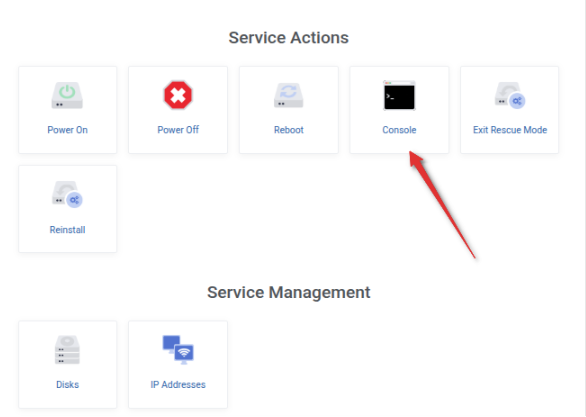Open the Disks link label
Viewport: 586px width, 417px height.
[x=67, y=384]
